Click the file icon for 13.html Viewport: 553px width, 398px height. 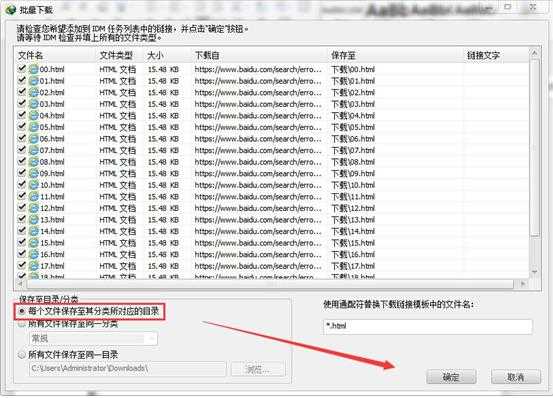[x=34, y=220]
